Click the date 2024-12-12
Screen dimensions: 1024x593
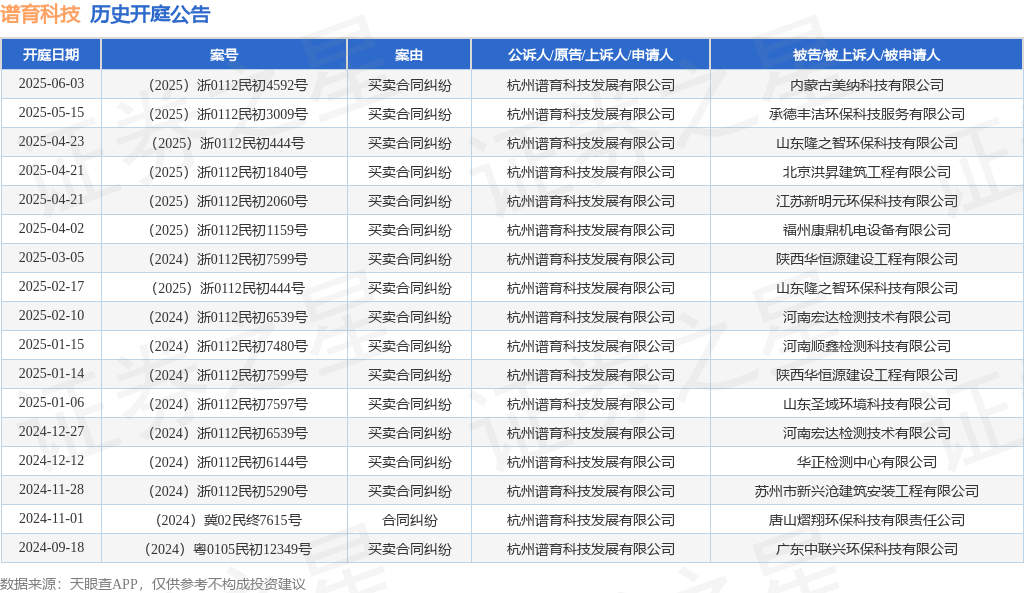(51, 460)
